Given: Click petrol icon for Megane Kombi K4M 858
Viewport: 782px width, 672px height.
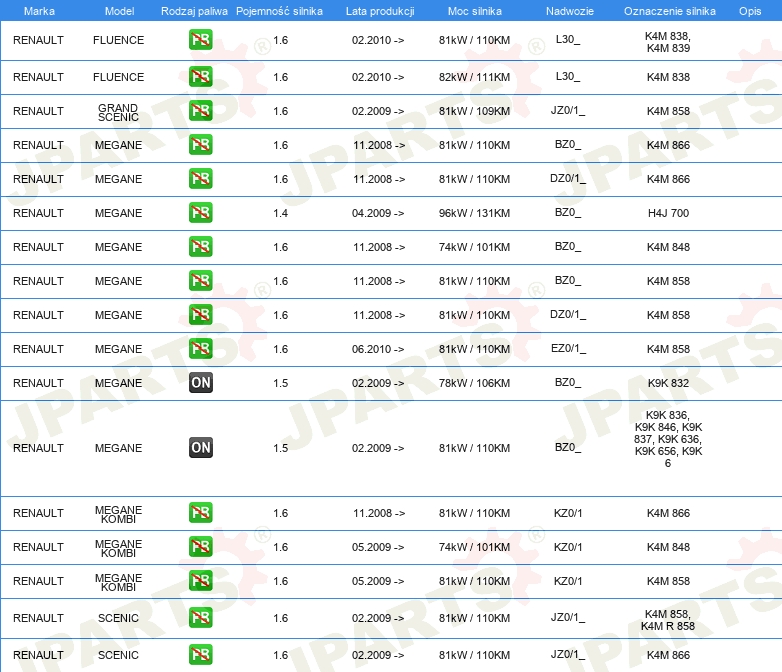Looking at the screenshot, I should tap(200, 580).
